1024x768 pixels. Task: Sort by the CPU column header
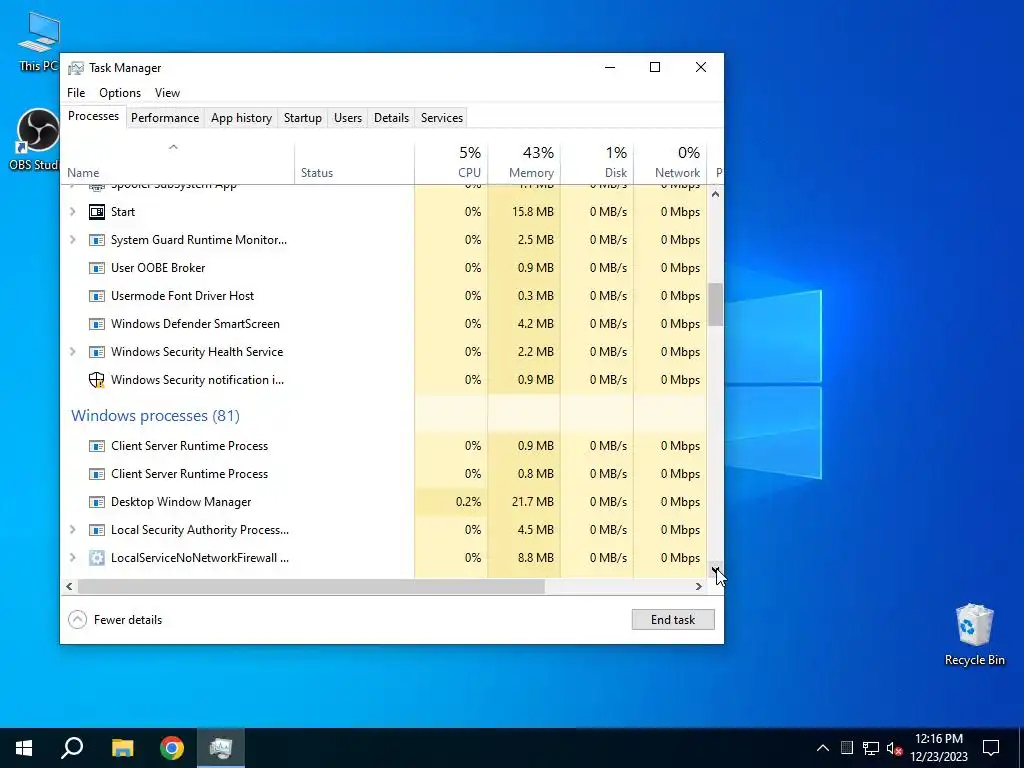point(451,163)
